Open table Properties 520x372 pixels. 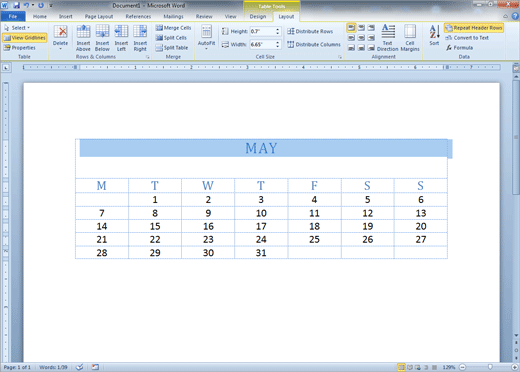click(20, 48)
